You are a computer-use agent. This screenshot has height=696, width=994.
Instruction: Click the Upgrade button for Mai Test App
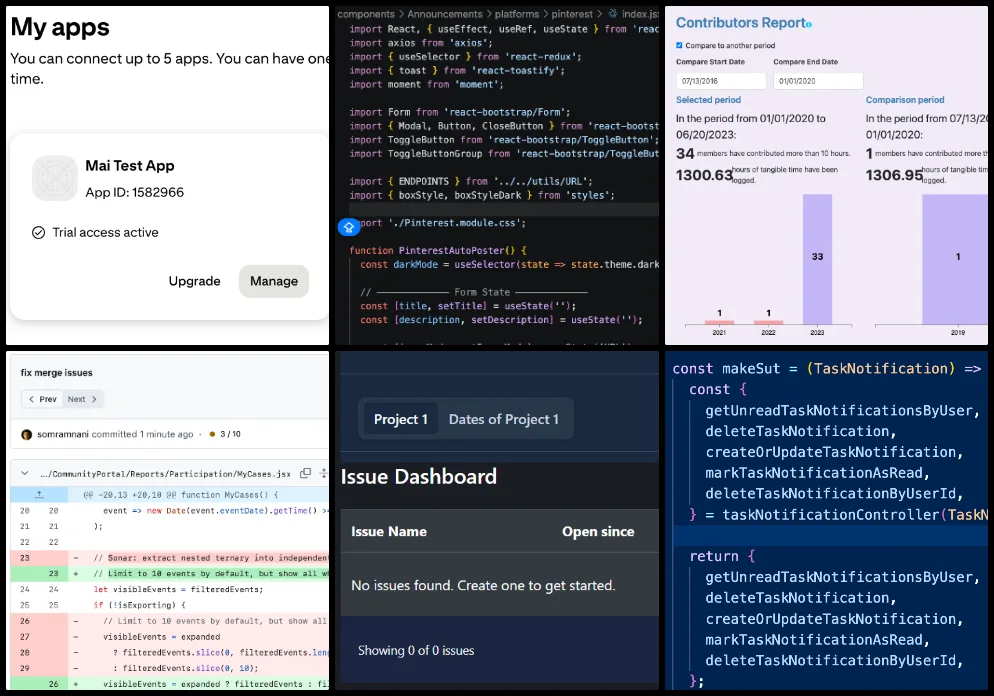(195, 281)
